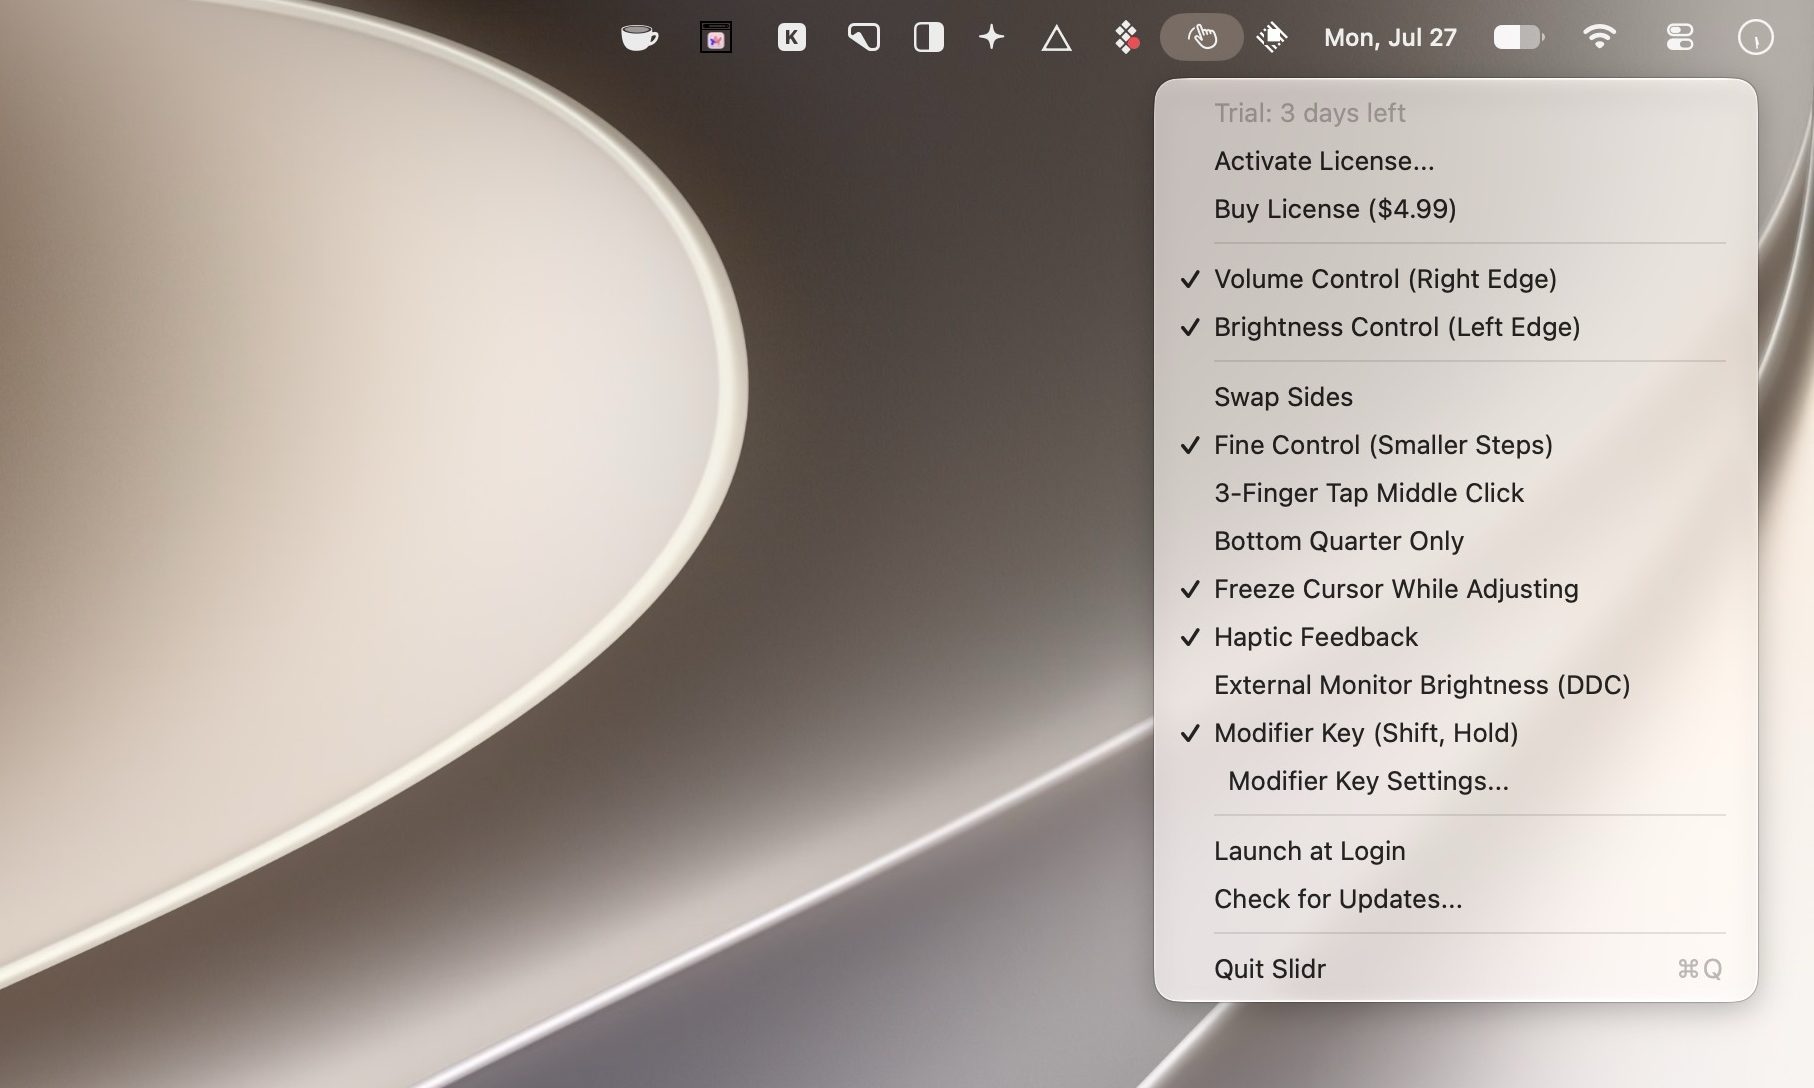Select Buy License ($4.99)
This screenshot has width=1814, height=1088.
click(x=1455, y=209)
